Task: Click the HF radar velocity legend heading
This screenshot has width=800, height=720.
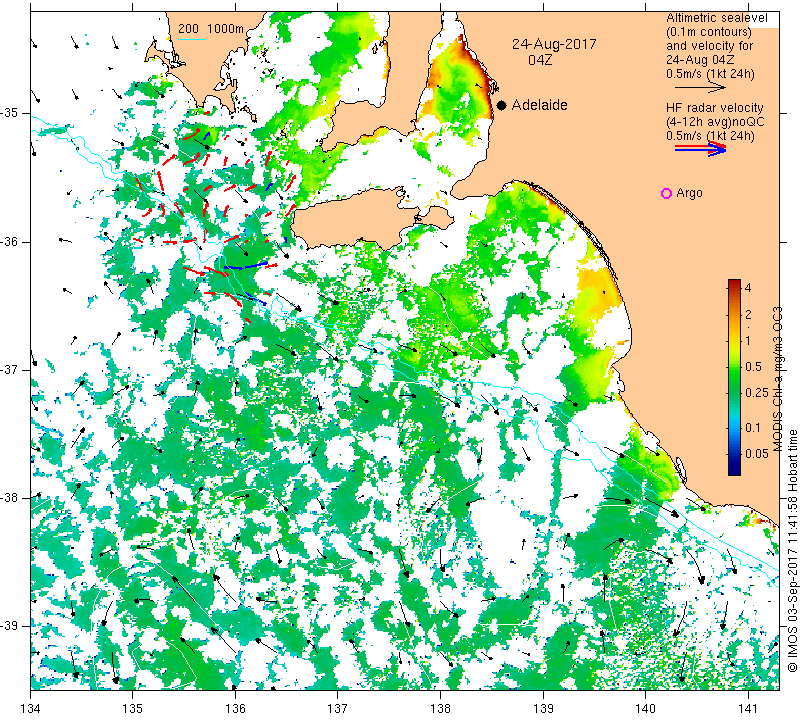Action: pos(714,108)
